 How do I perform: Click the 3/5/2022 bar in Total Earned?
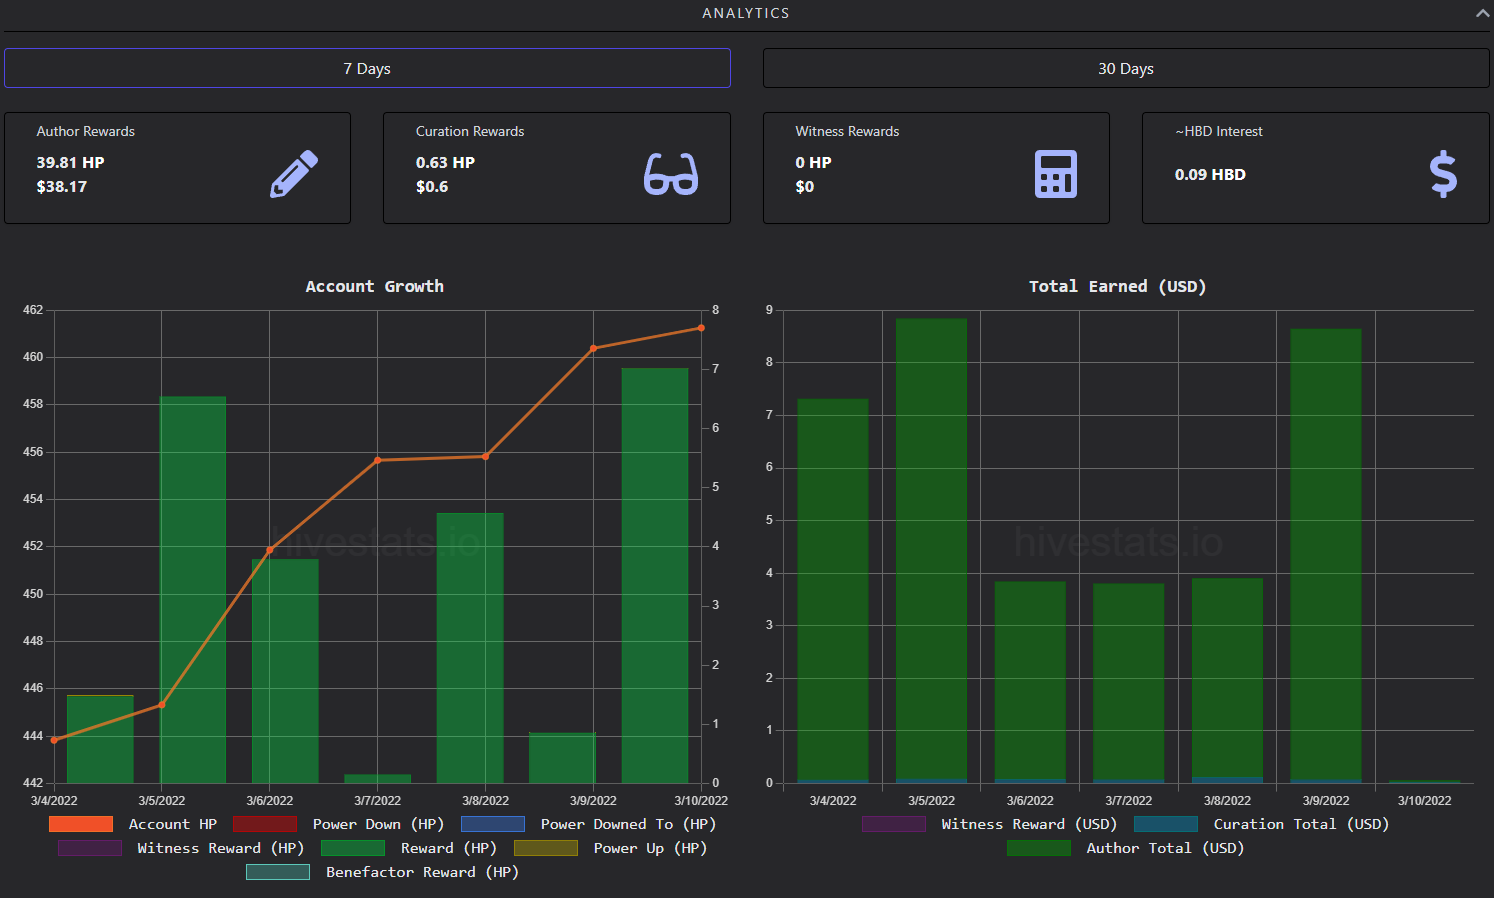[x=931, y=550]
